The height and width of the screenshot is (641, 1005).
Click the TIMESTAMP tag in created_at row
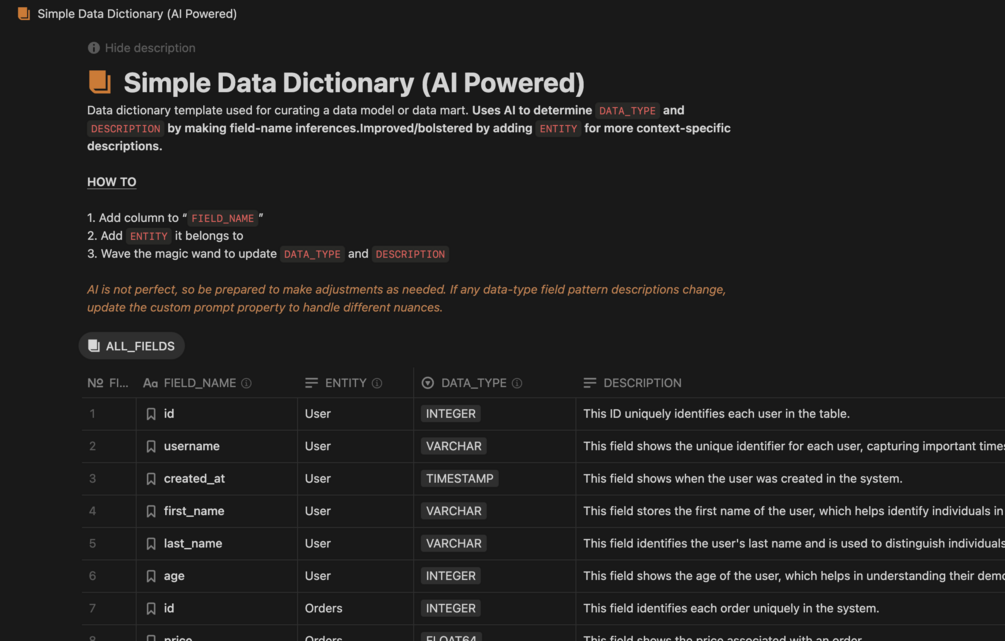(x=459, y=479)
